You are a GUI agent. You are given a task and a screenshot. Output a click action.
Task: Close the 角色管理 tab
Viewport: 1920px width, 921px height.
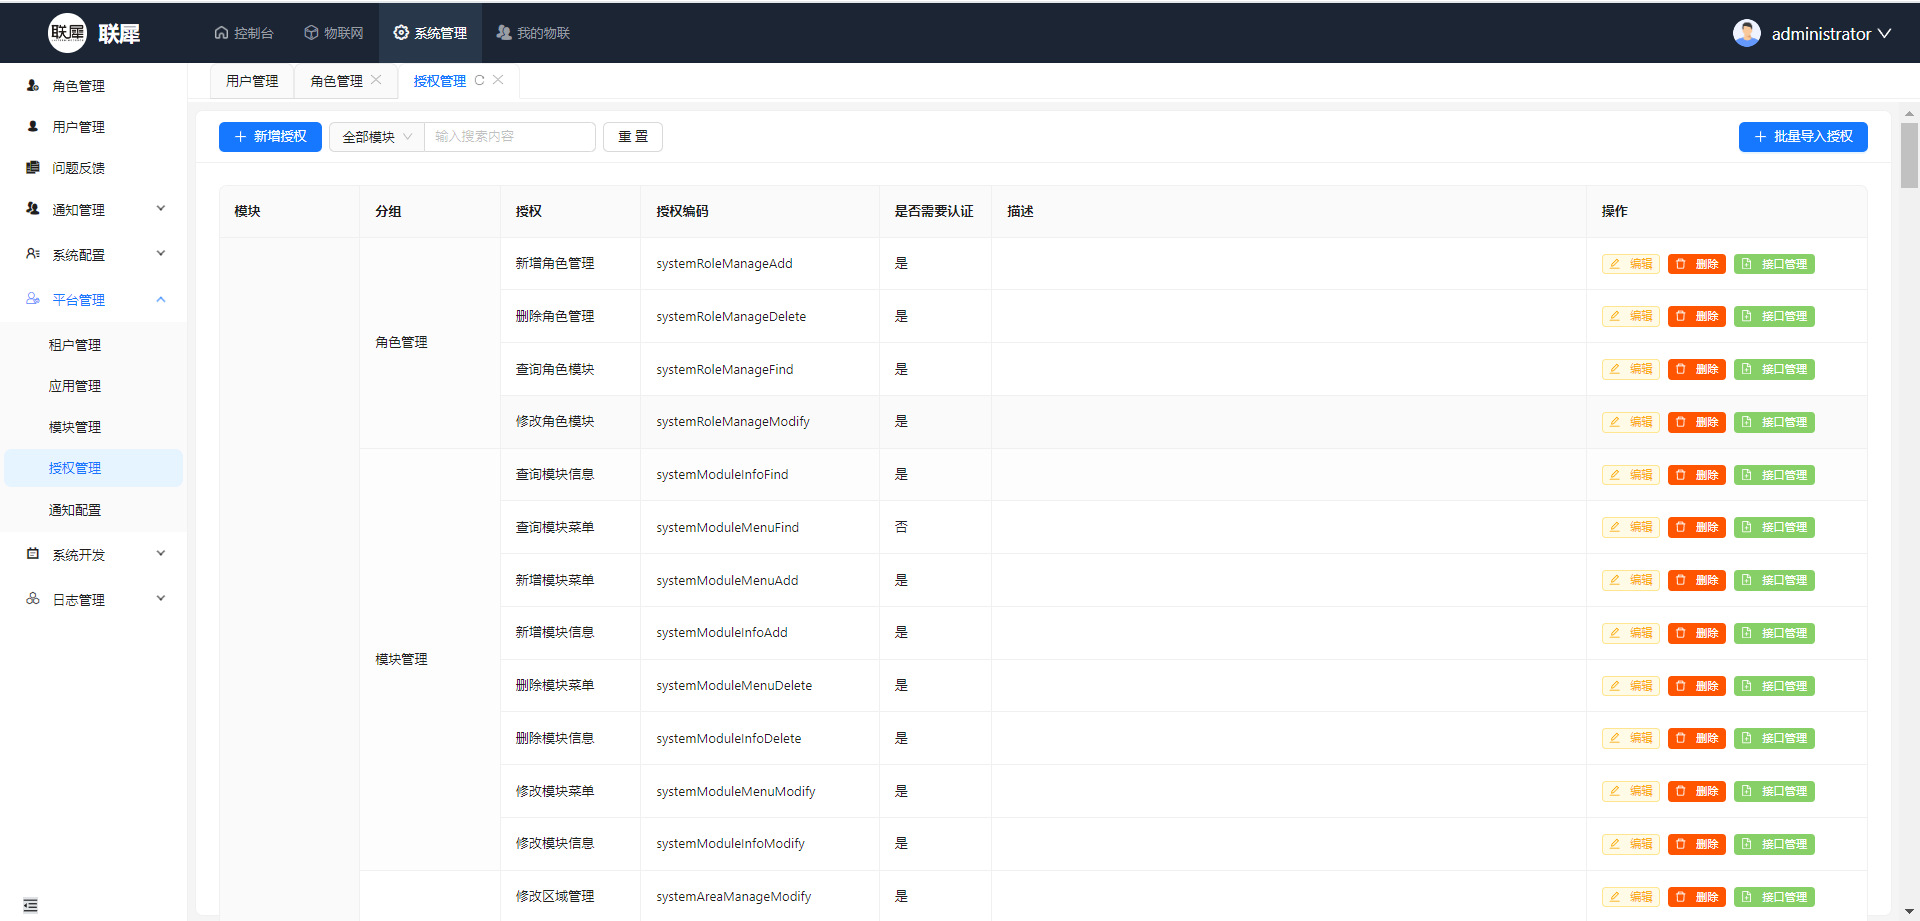(376, 80)
